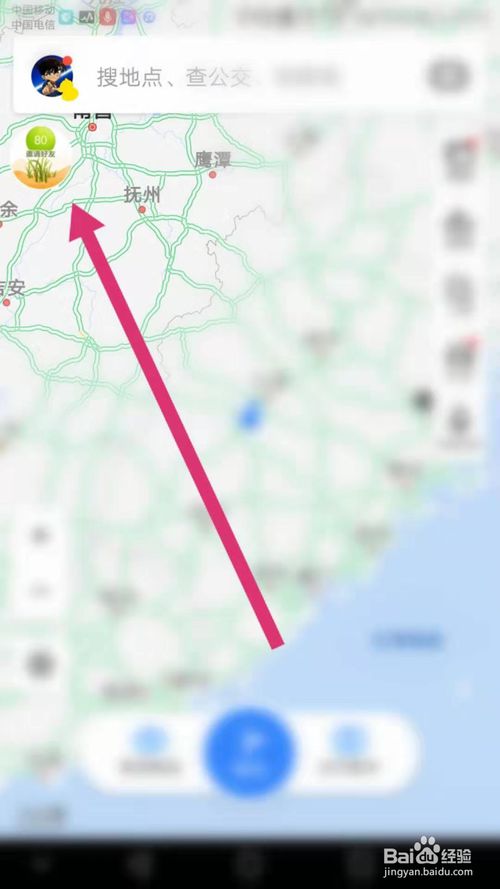Tap the zoom-out button on left side
The height and width of the screenshot is (889, 500).
click(40, 591)
